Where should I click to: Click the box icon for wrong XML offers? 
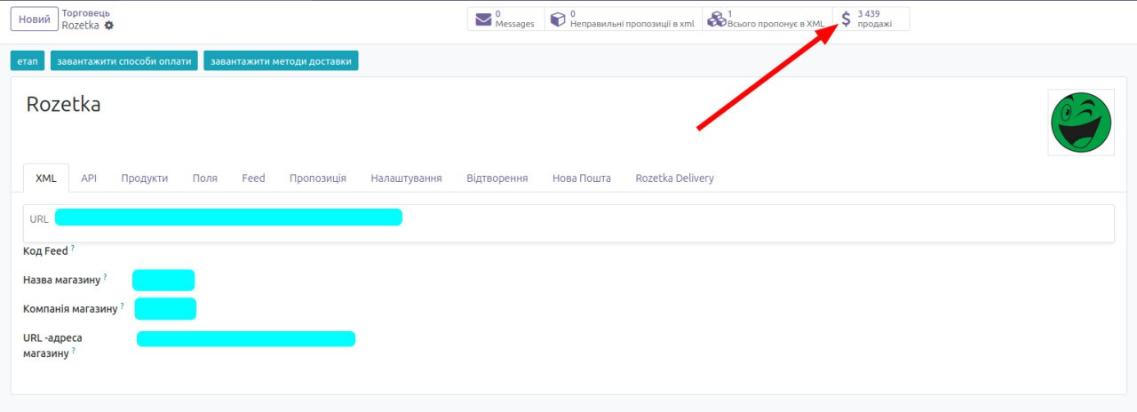557,20
